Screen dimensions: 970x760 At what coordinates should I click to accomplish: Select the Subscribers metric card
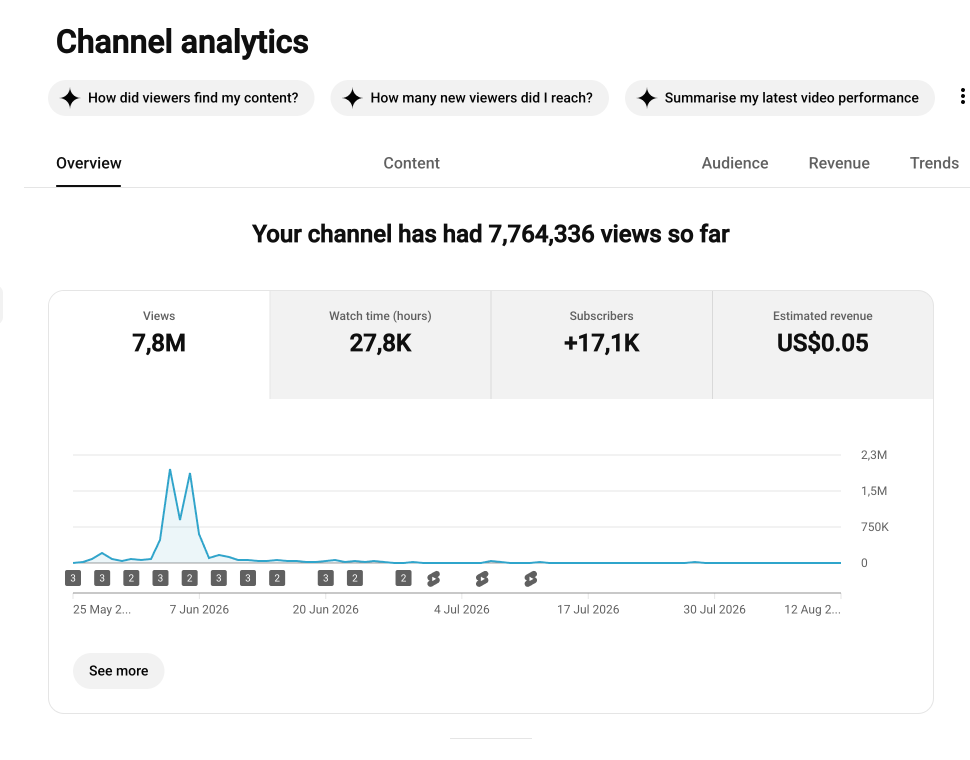pyautogui.click(x=601, y=344)
